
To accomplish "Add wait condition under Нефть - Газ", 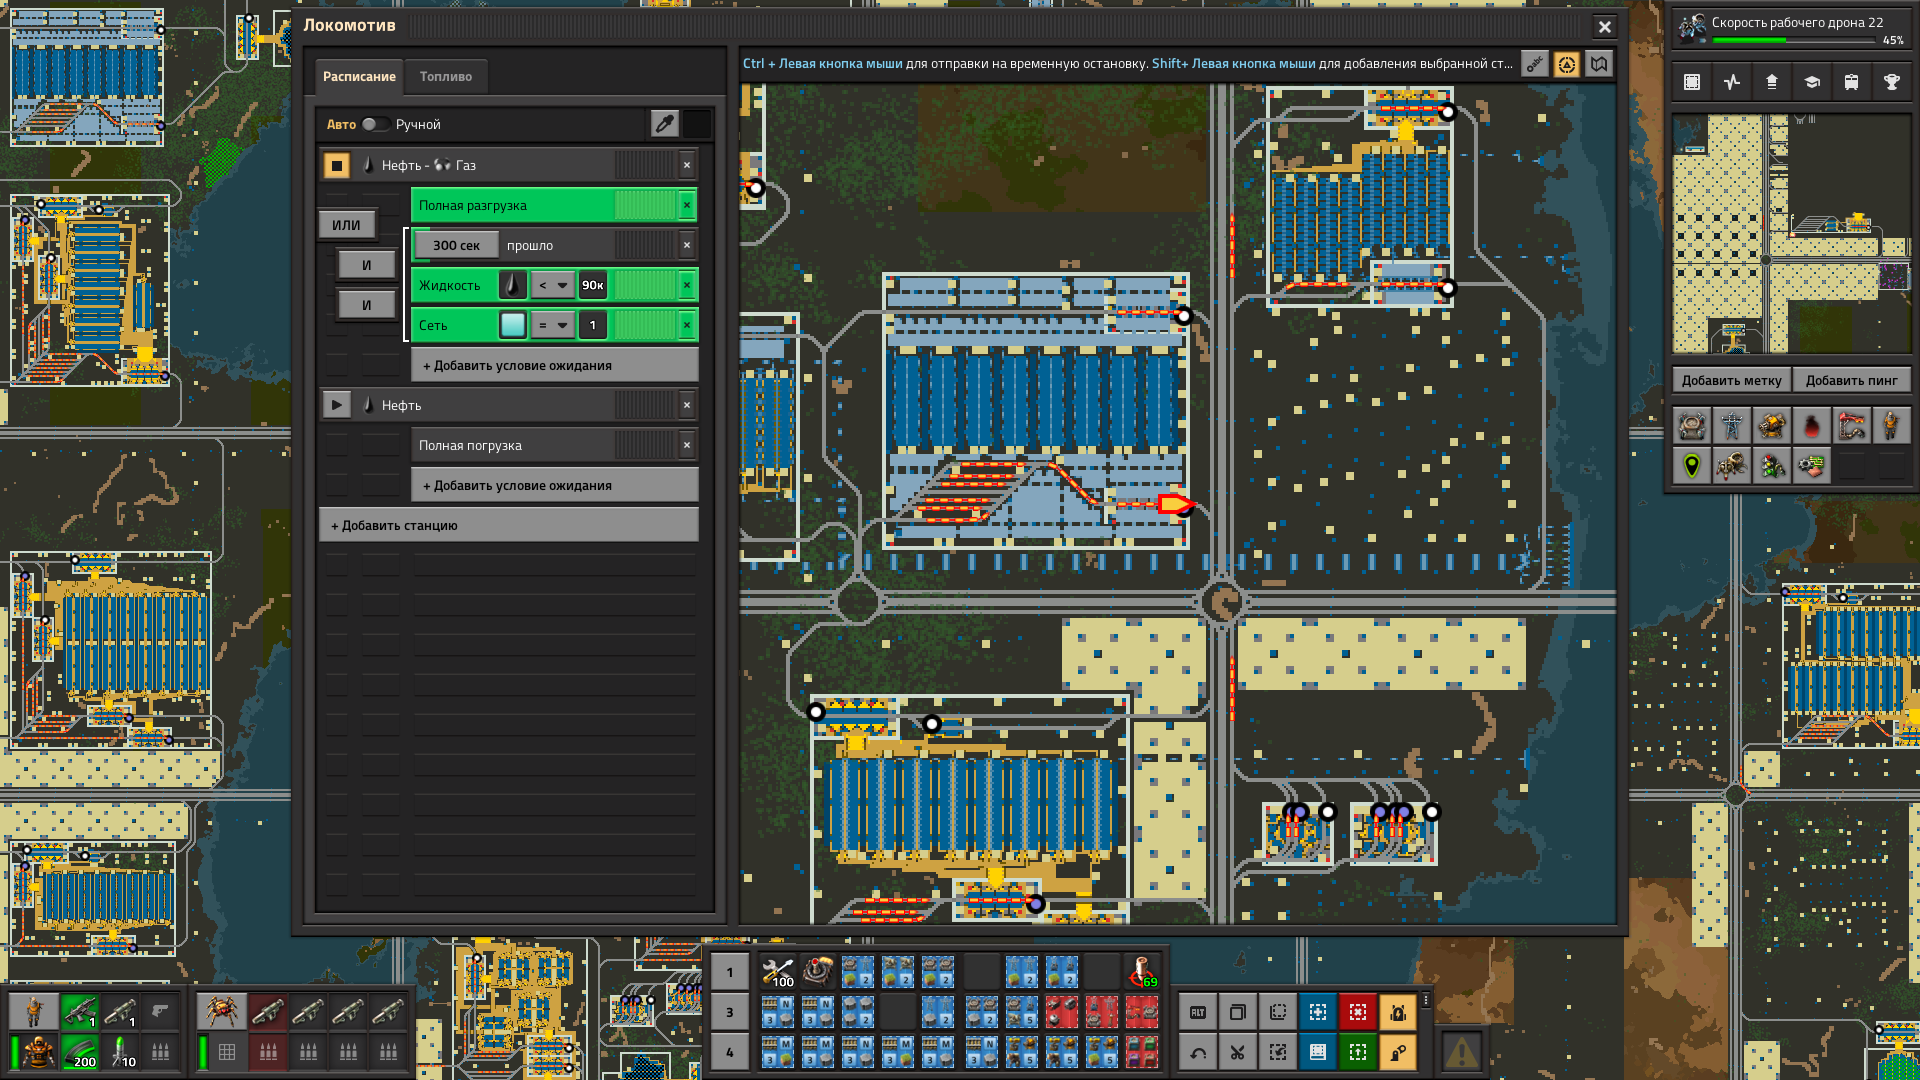I will point(555,365).
